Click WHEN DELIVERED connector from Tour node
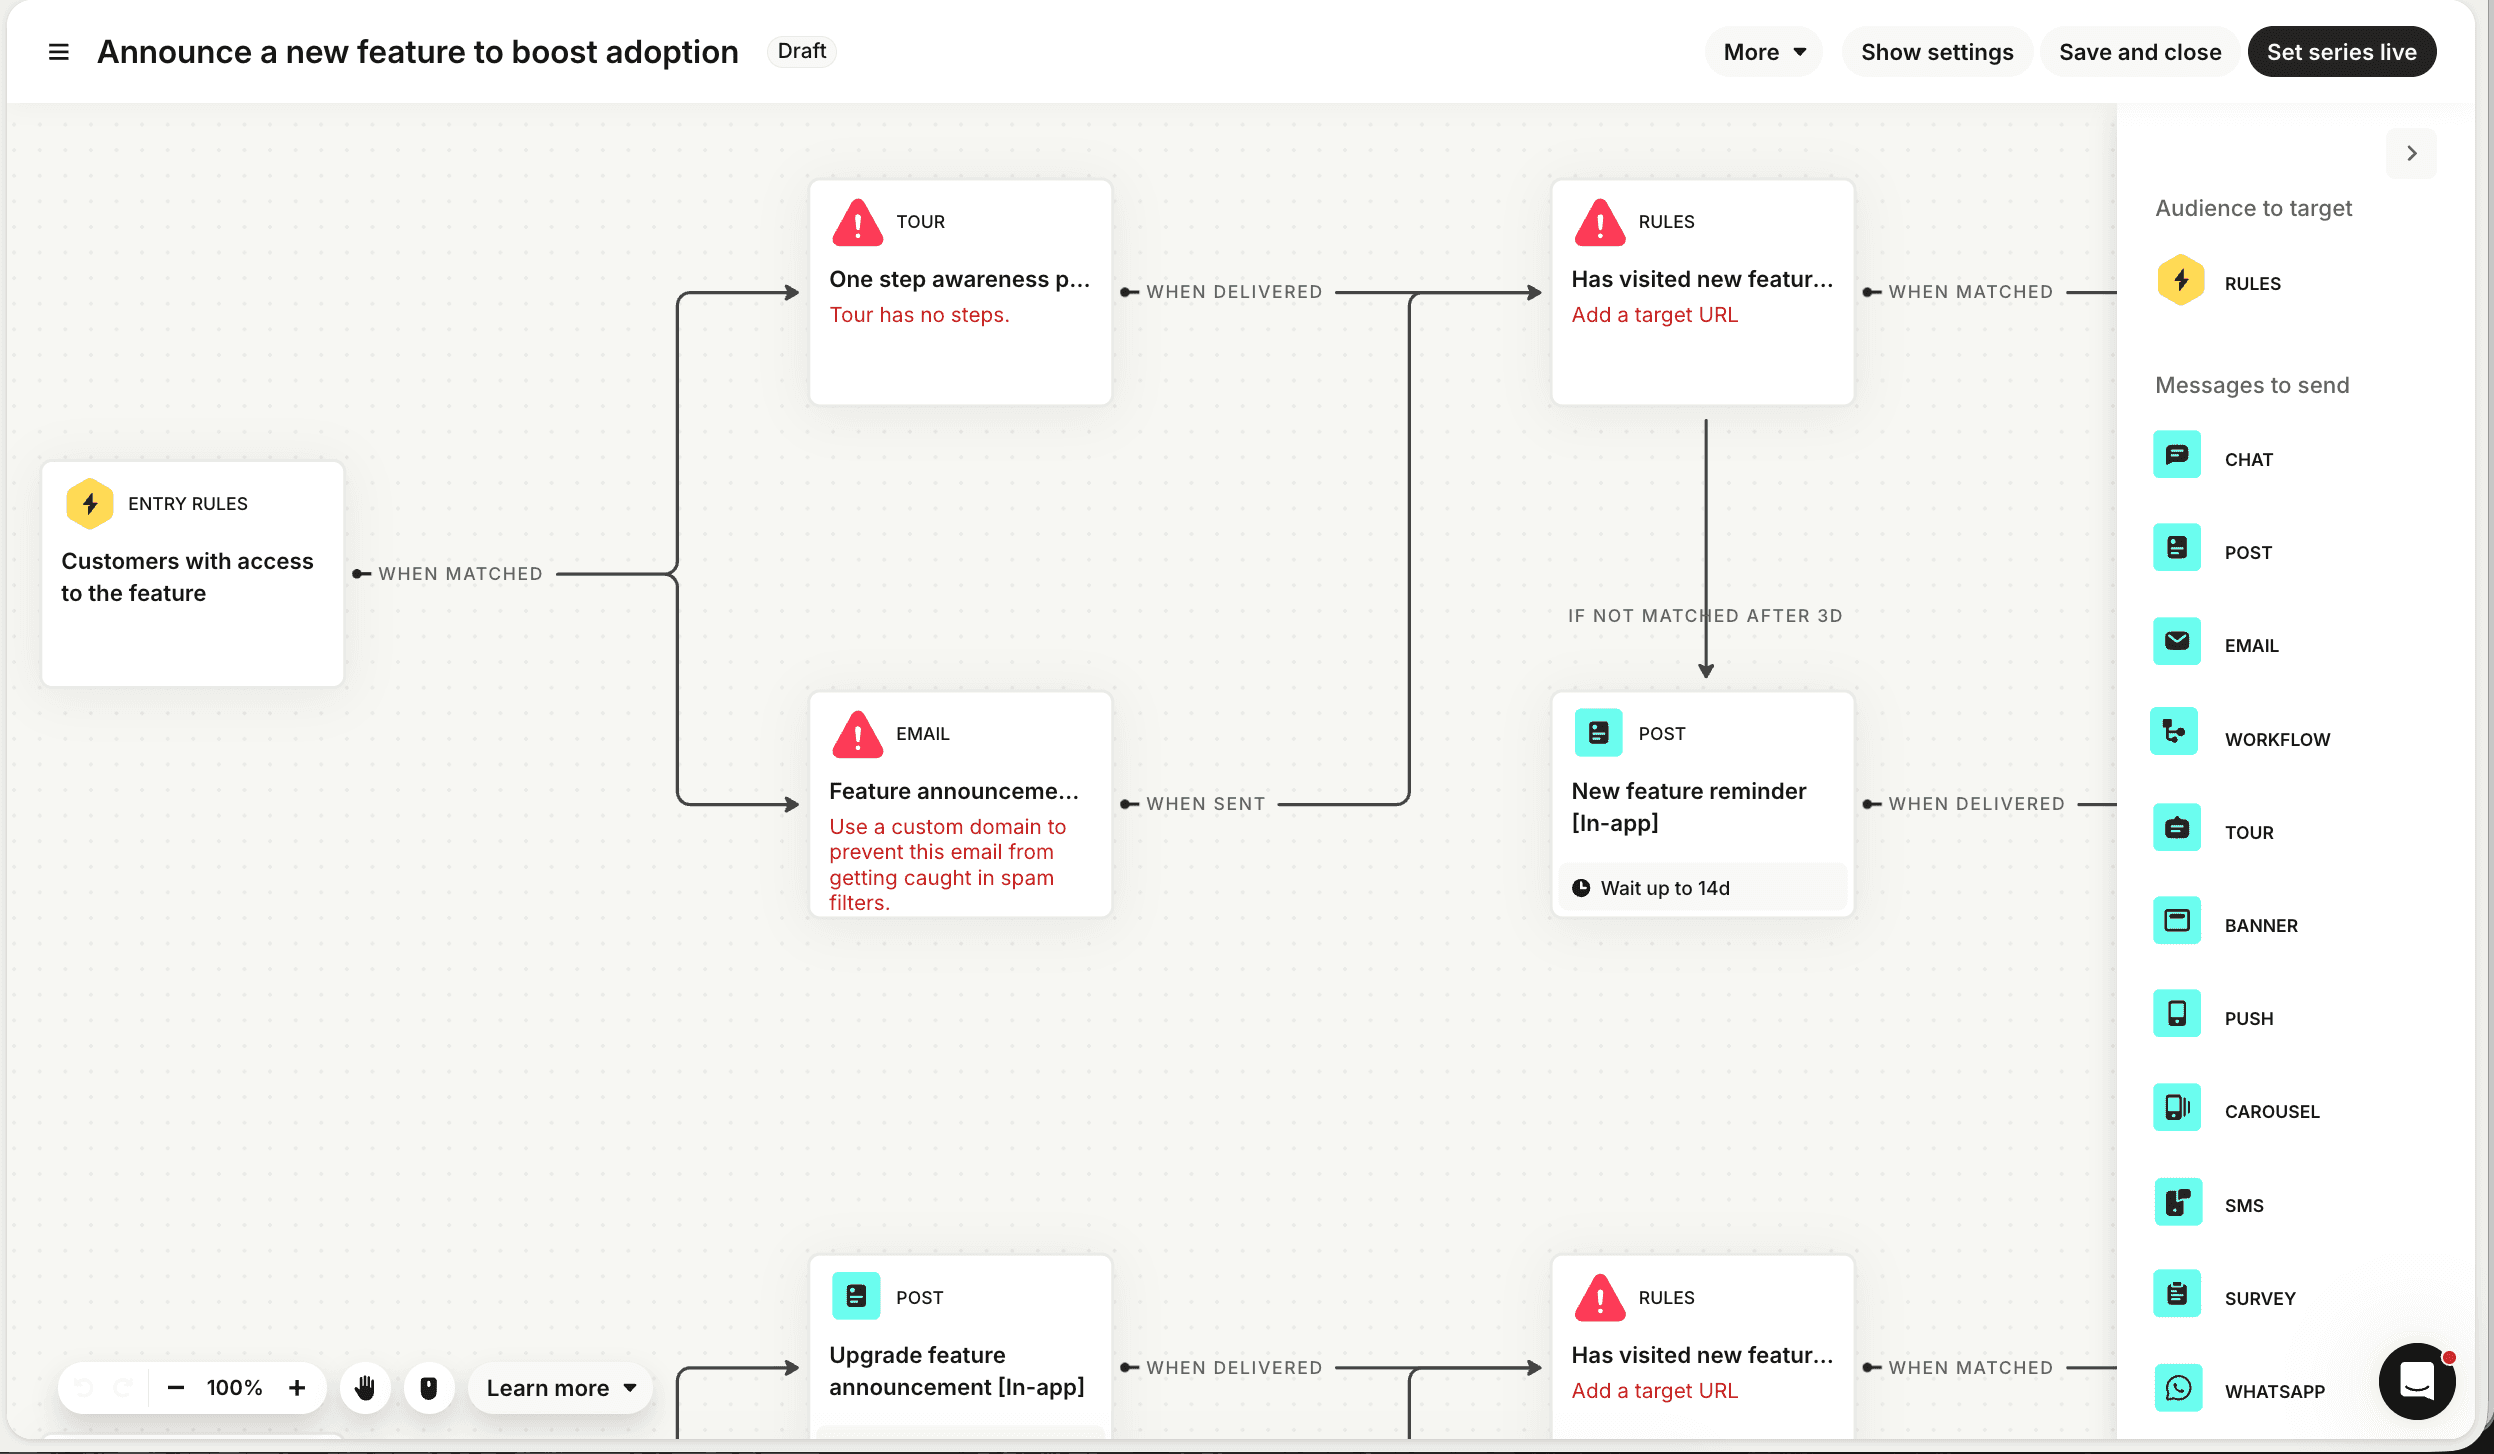 [1234, 292]
